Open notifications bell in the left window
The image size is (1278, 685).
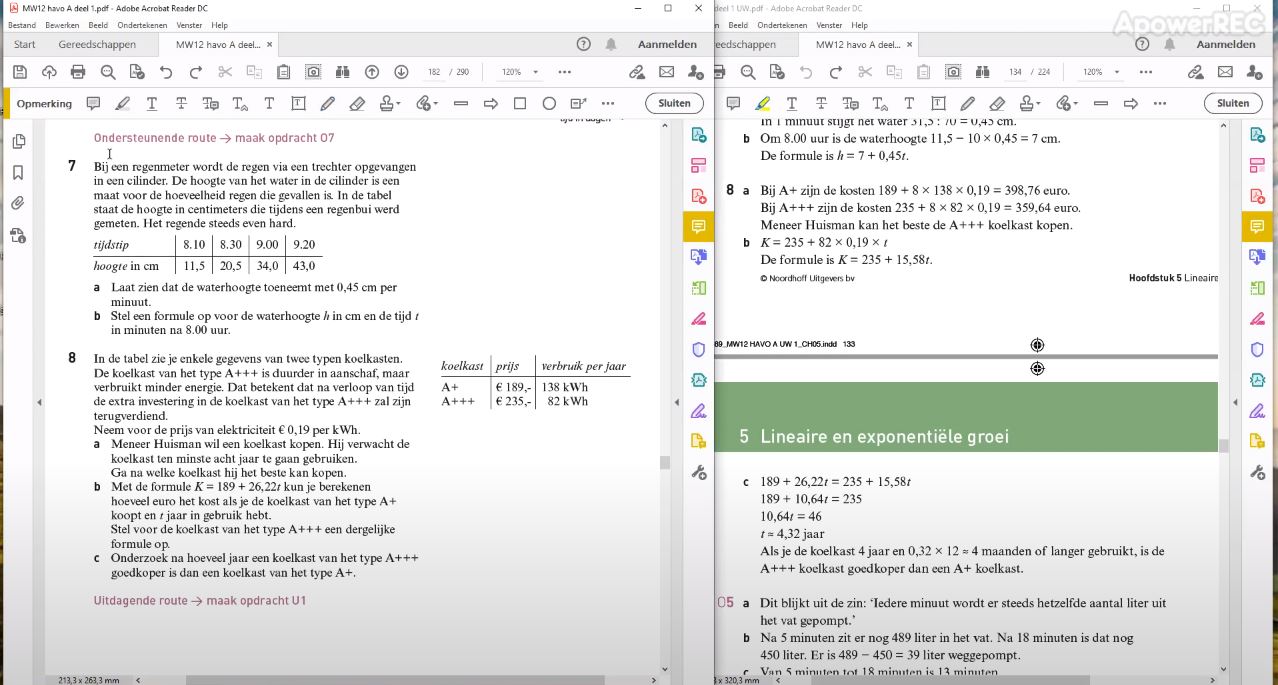tap(611, 44)
